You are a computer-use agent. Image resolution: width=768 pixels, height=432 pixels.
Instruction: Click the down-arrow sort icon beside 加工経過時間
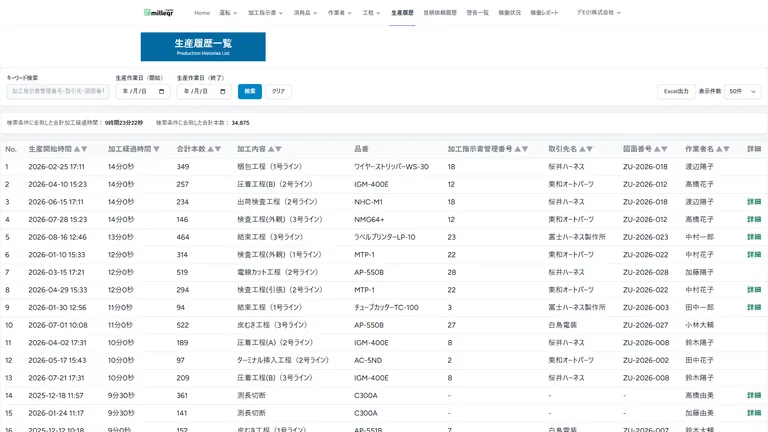point(156,149)
